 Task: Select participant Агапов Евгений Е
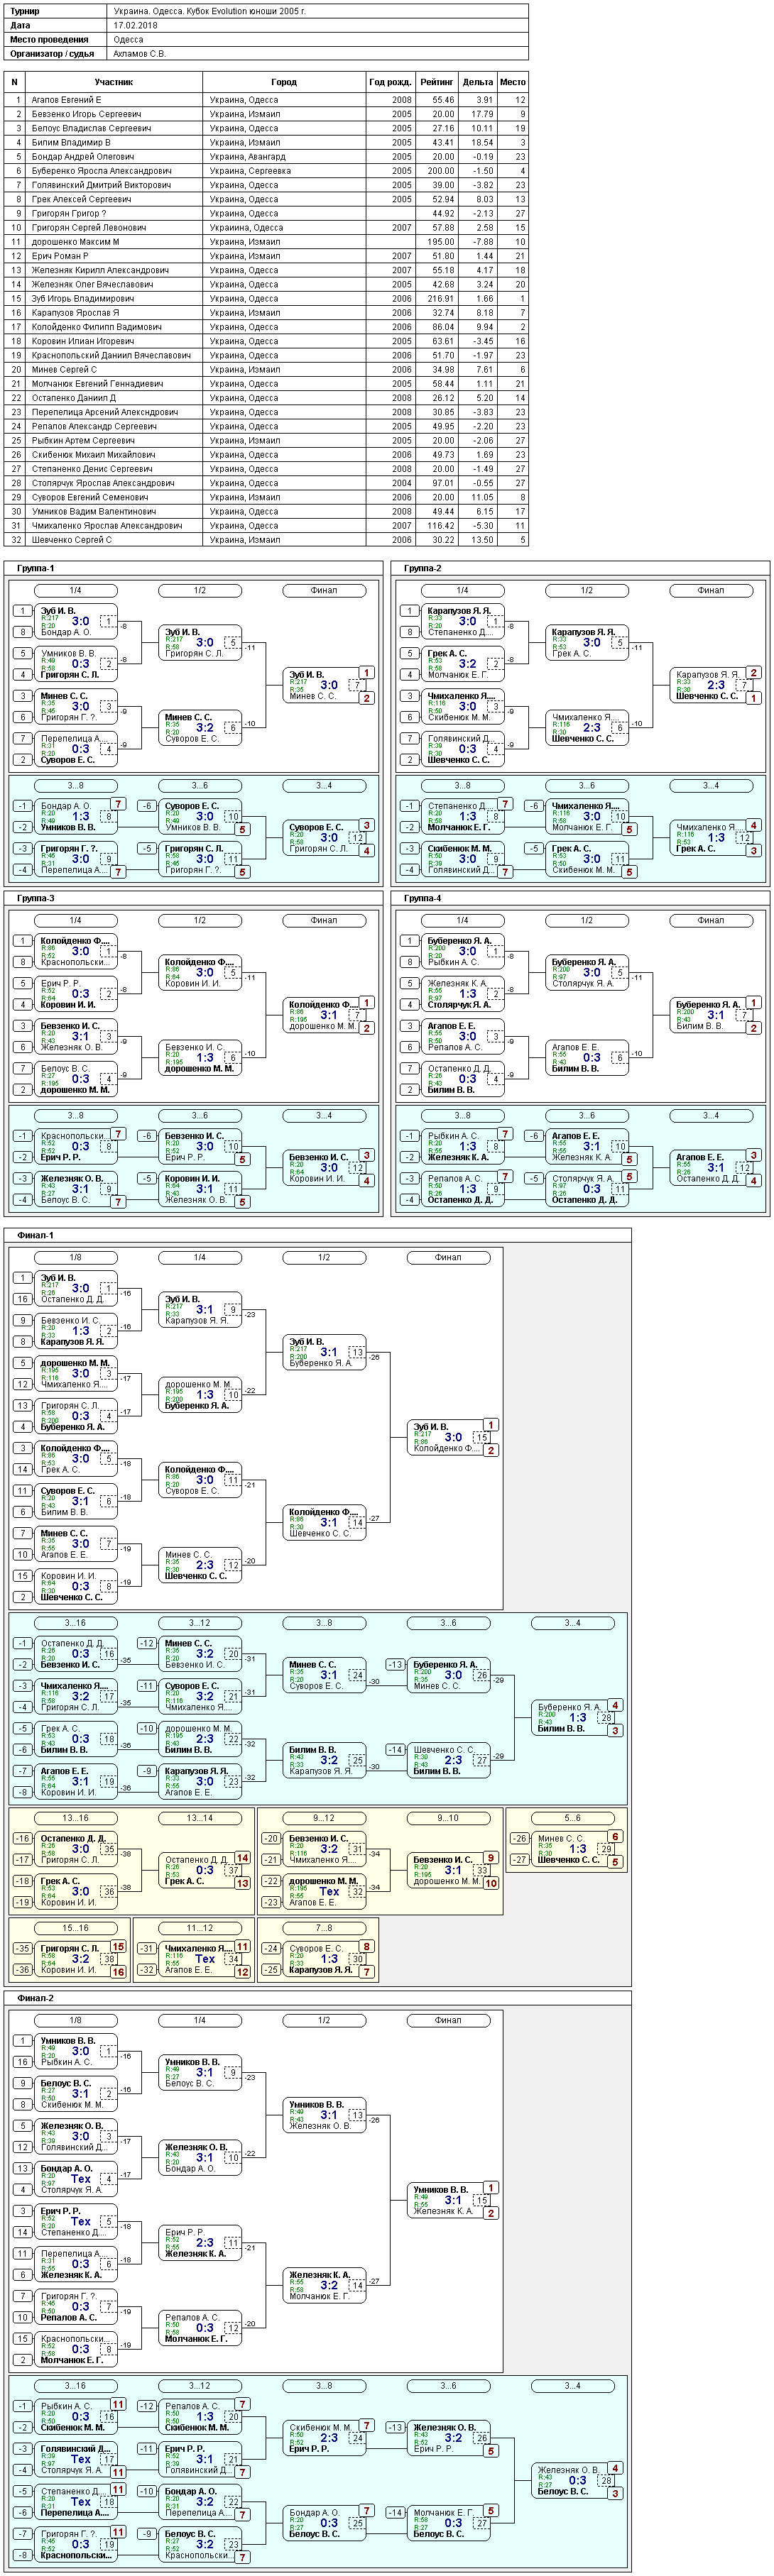(x=66, y=100)
